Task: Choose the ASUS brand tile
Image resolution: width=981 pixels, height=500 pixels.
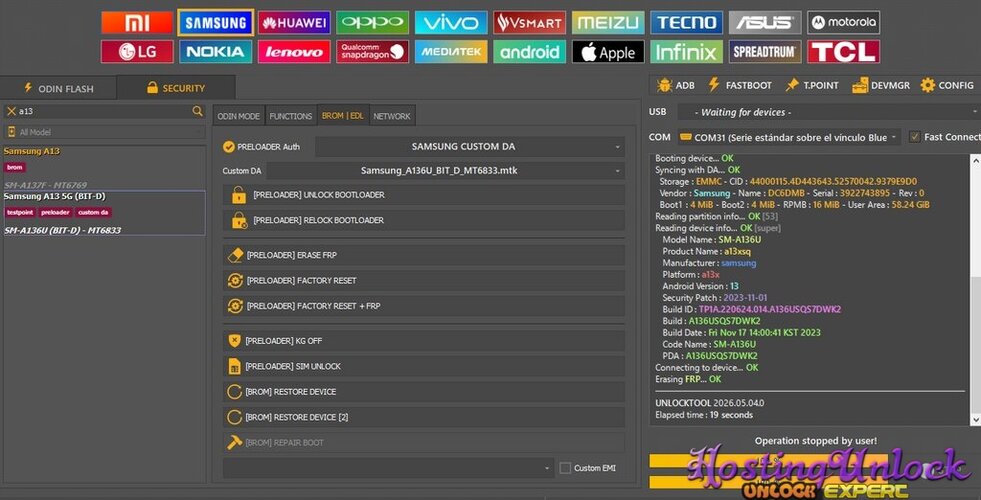Action: tap(765, 23)
